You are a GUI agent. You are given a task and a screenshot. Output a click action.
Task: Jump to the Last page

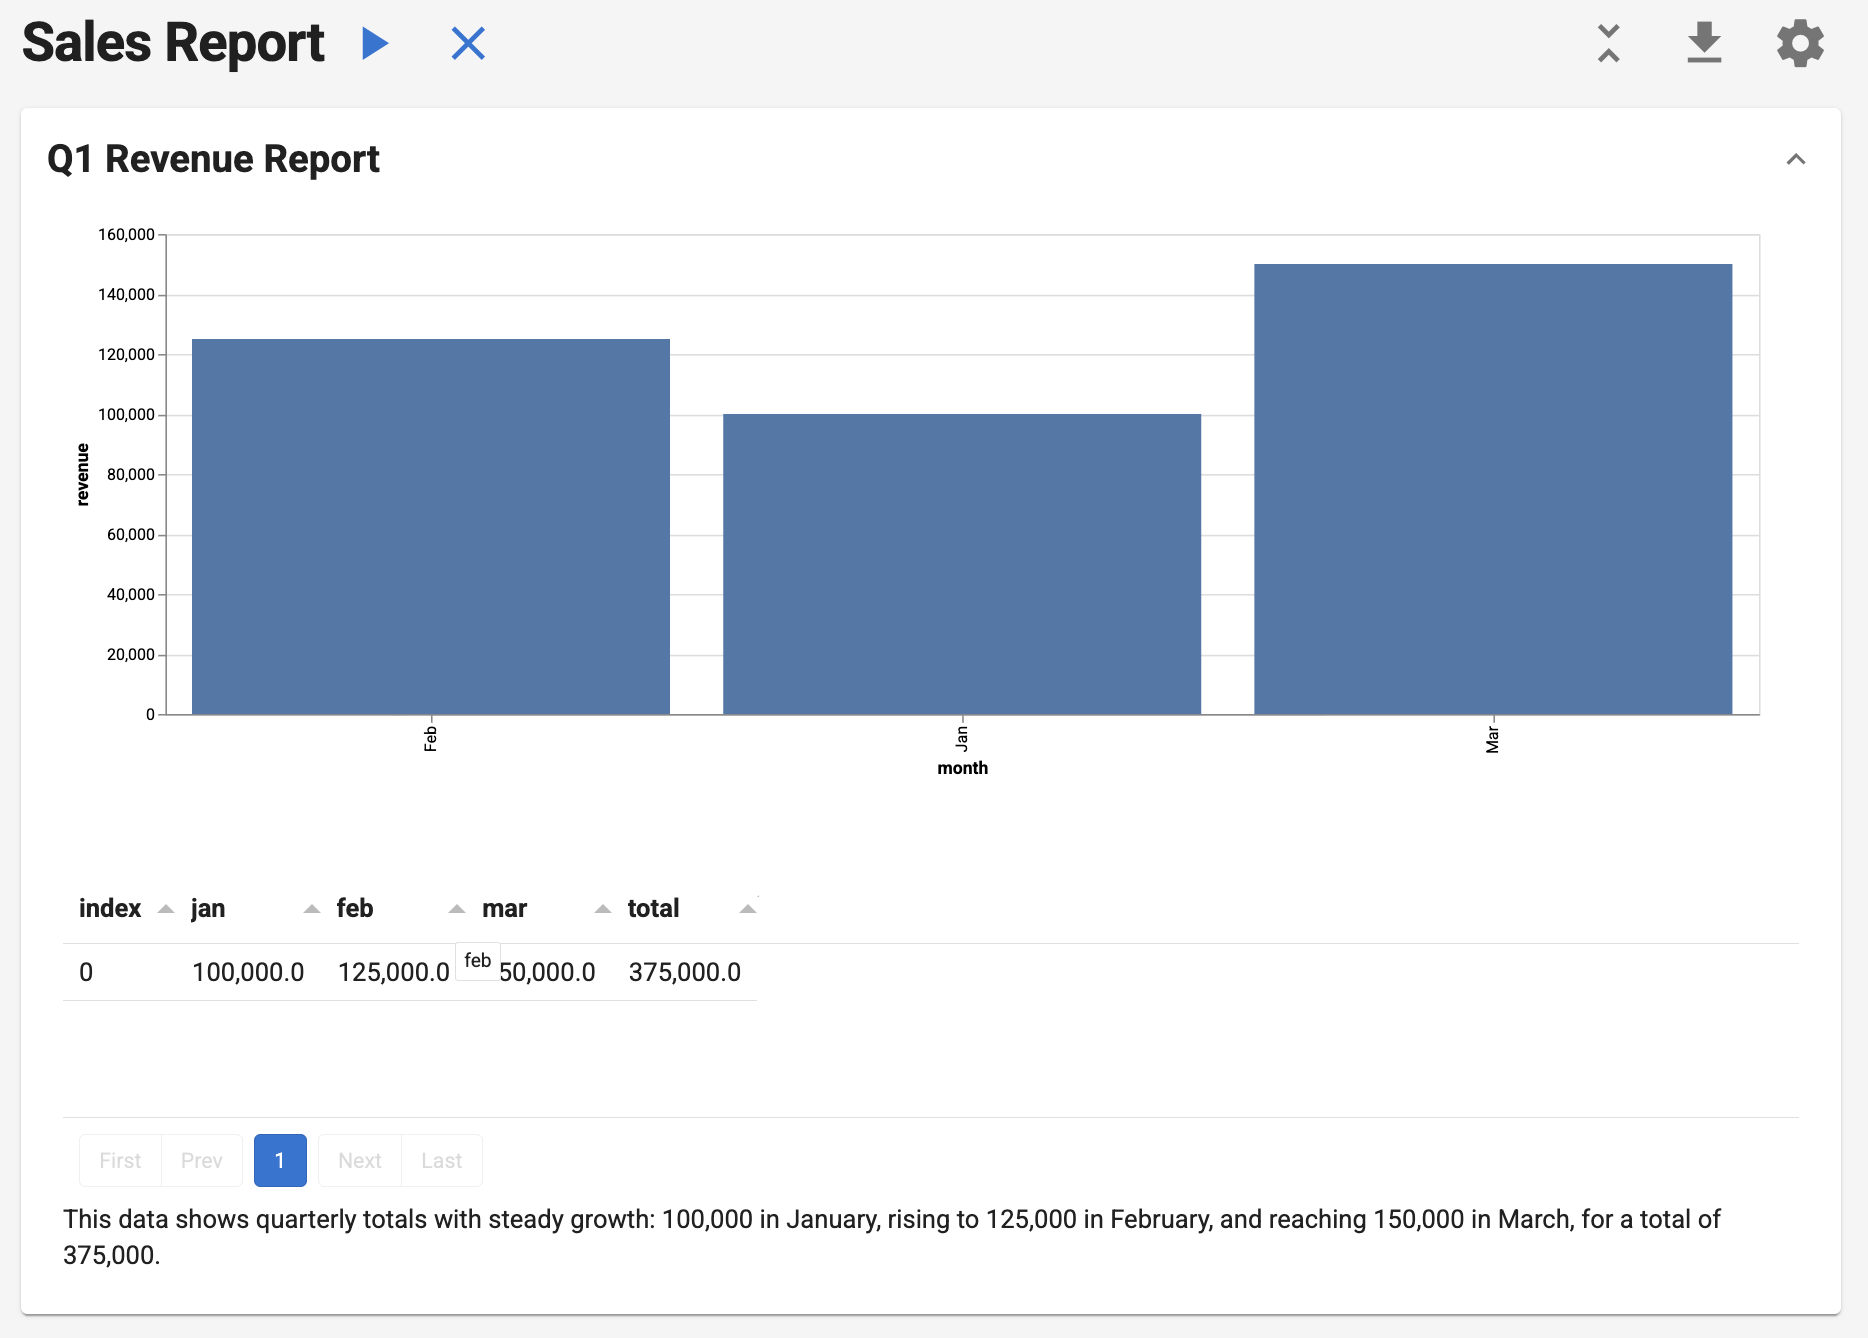tap(441, 1160)
